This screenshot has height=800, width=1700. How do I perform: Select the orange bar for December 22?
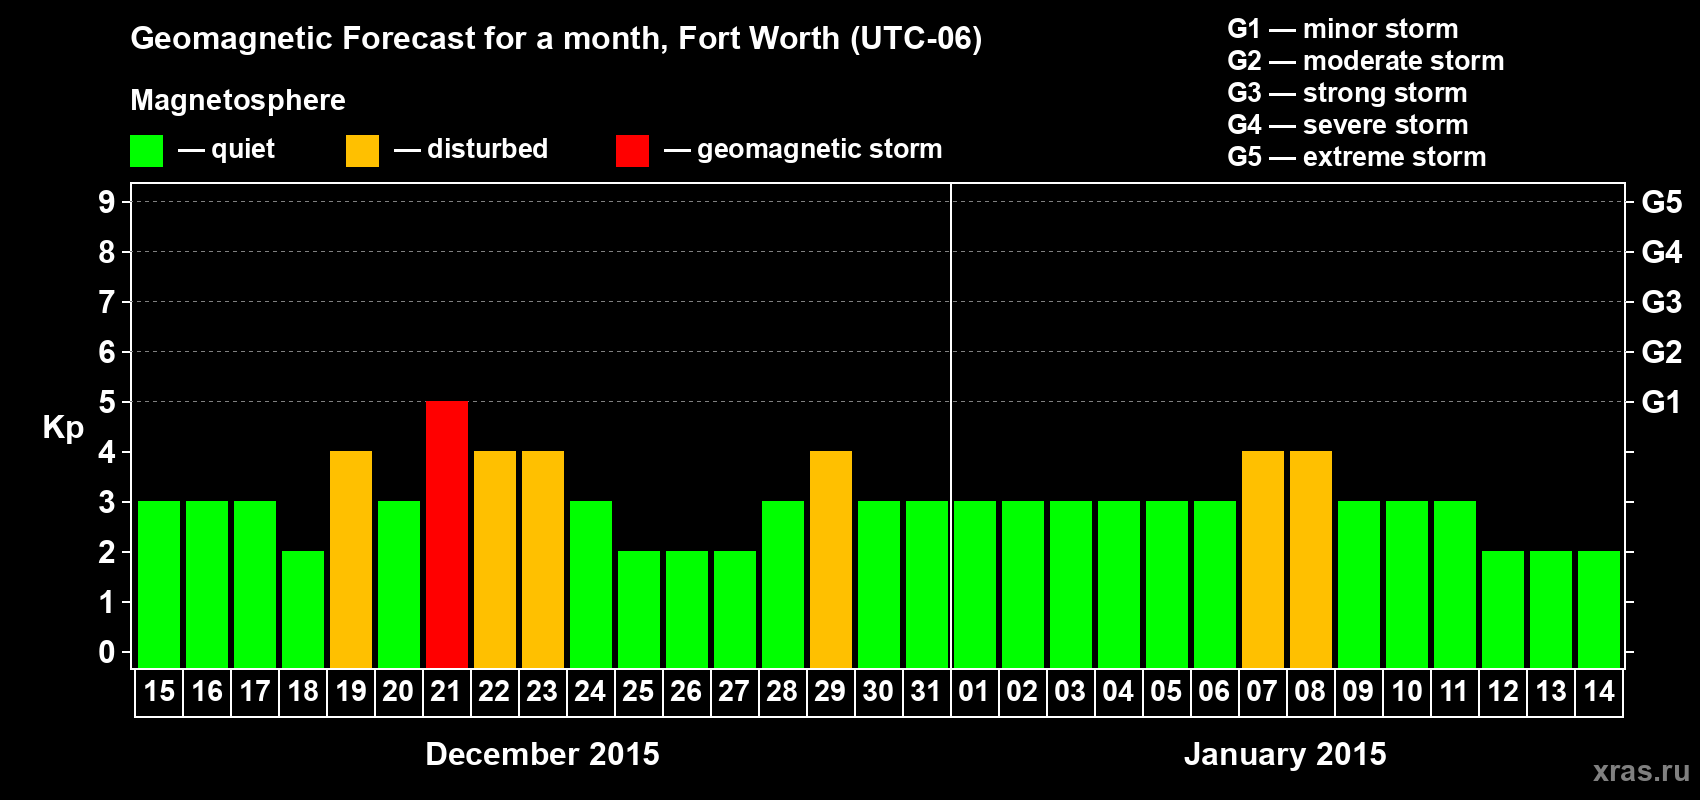click(x=495, y=559)
